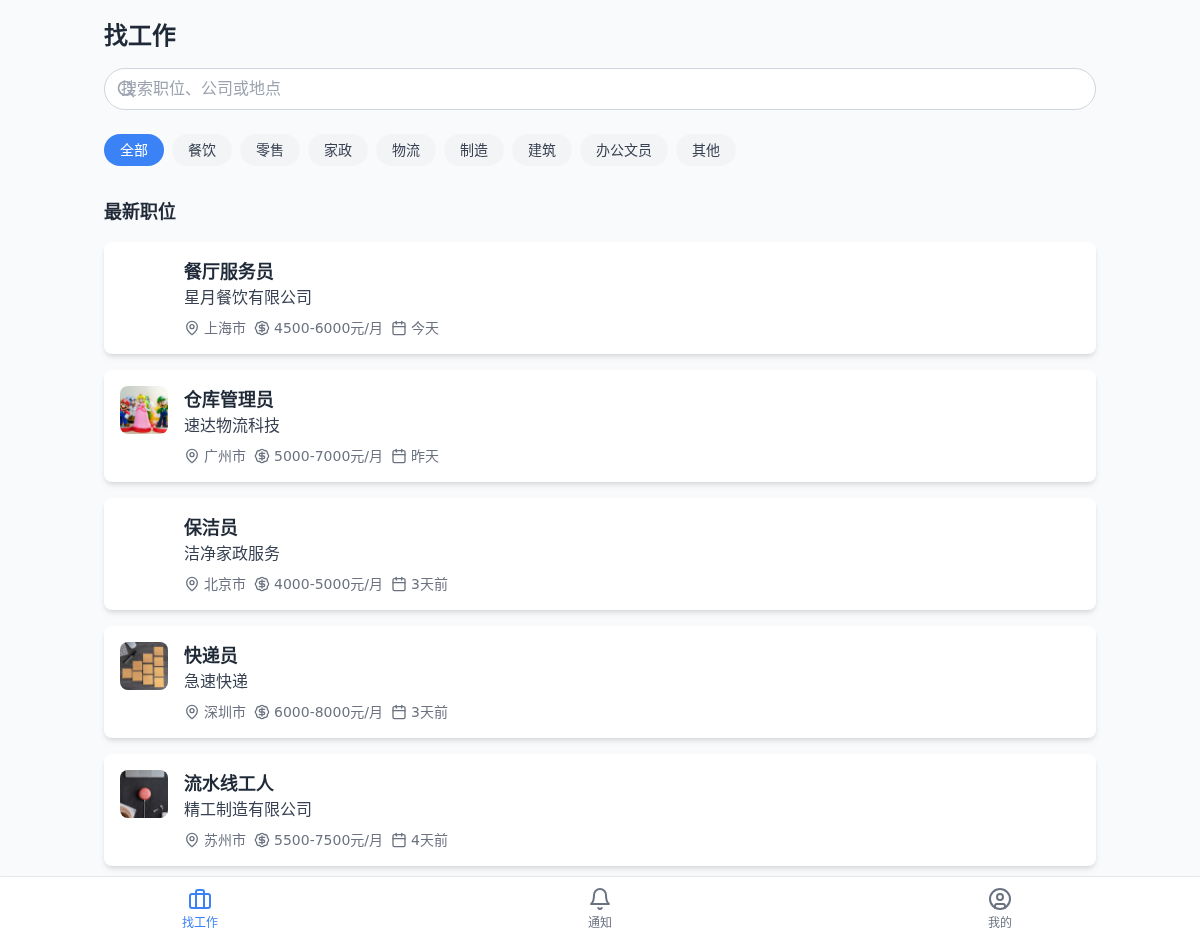
Task: Focus the 搜索职位、公司或地点 search field
Action: 600,89
